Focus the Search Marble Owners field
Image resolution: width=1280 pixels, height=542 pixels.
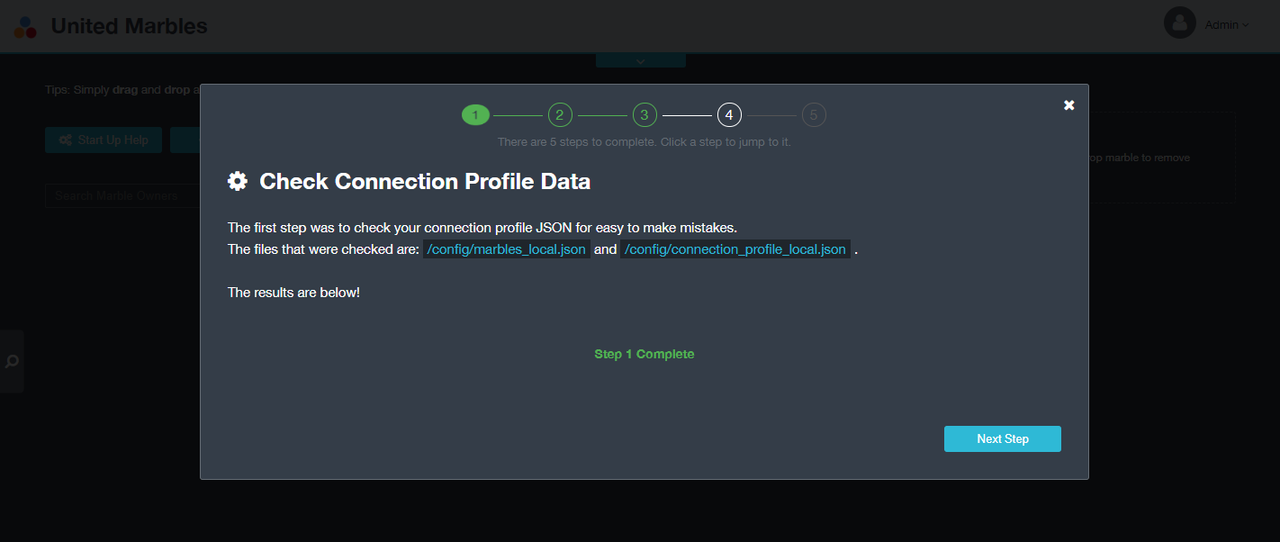click(x=122, y=195)
